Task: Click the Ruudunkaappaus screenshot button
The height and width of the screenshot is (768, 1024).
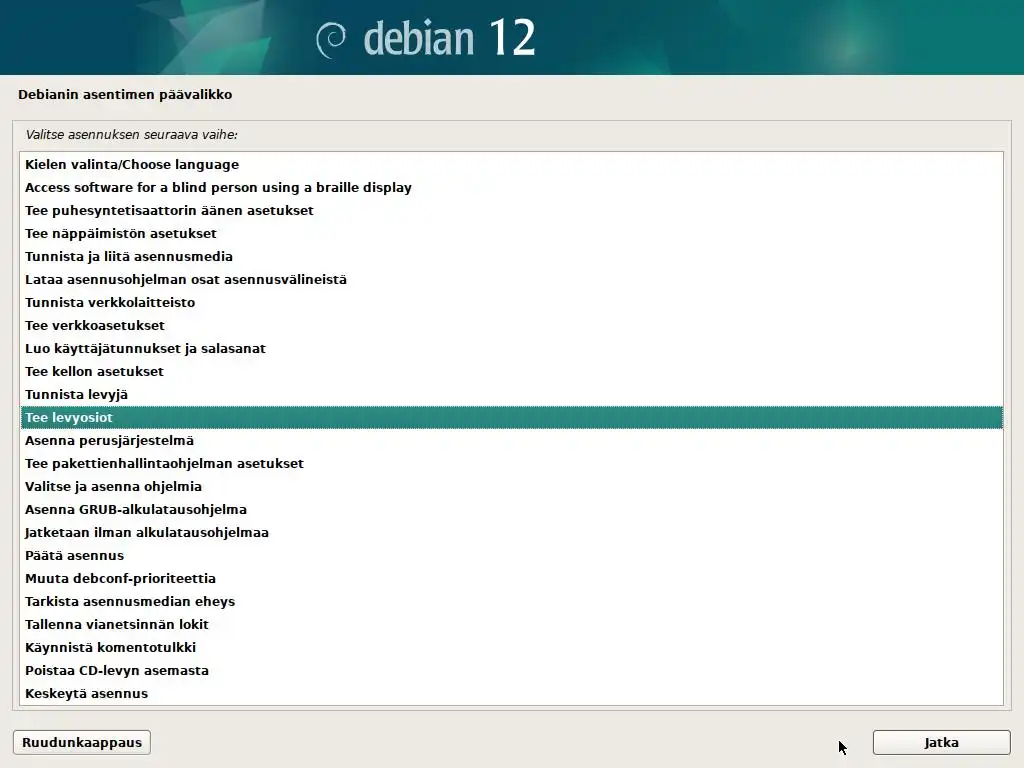Action: (82, 743)
